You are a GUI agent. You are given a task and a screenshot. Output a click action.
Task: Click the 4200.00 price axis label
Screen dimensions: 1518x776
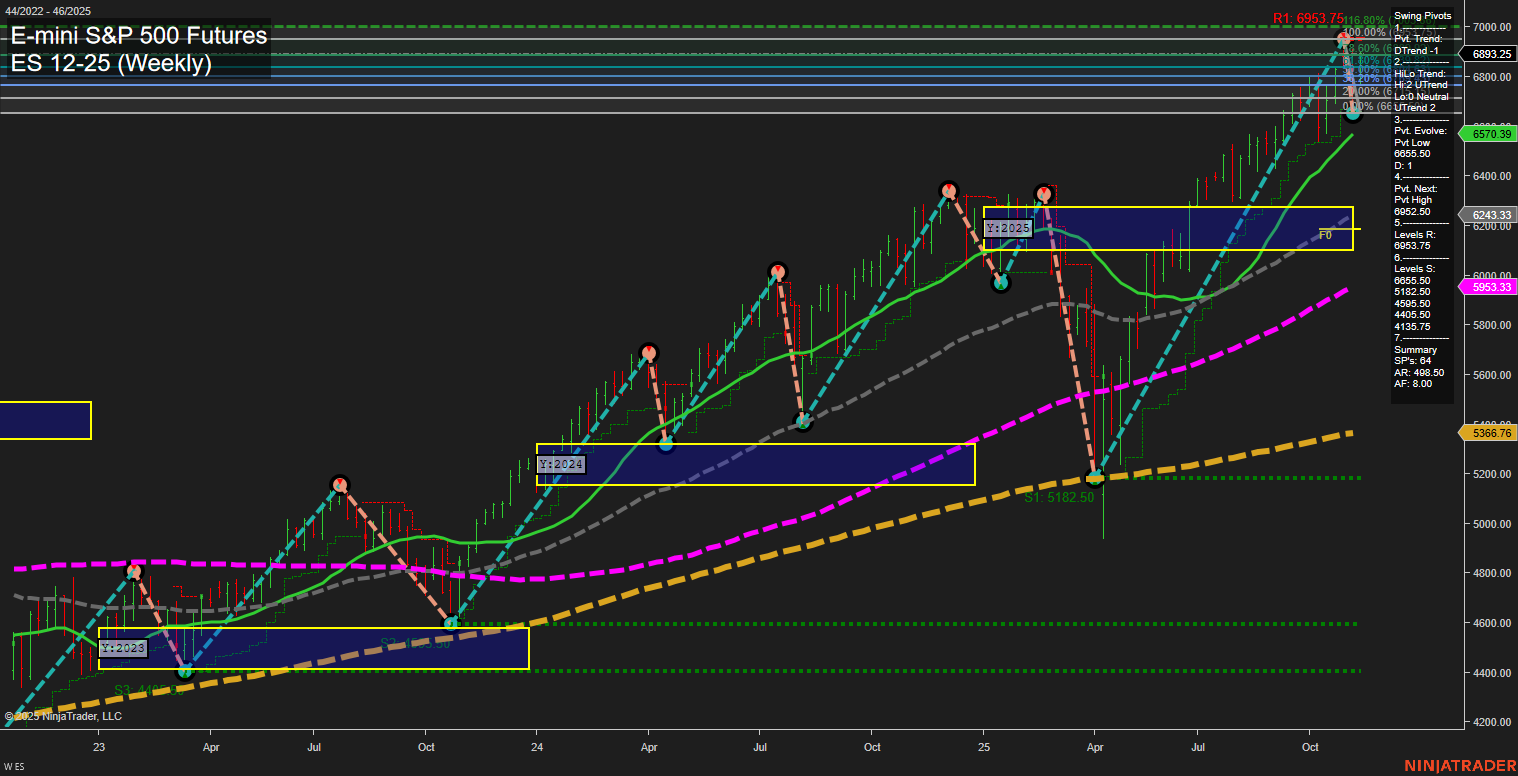click(1492, 722)
